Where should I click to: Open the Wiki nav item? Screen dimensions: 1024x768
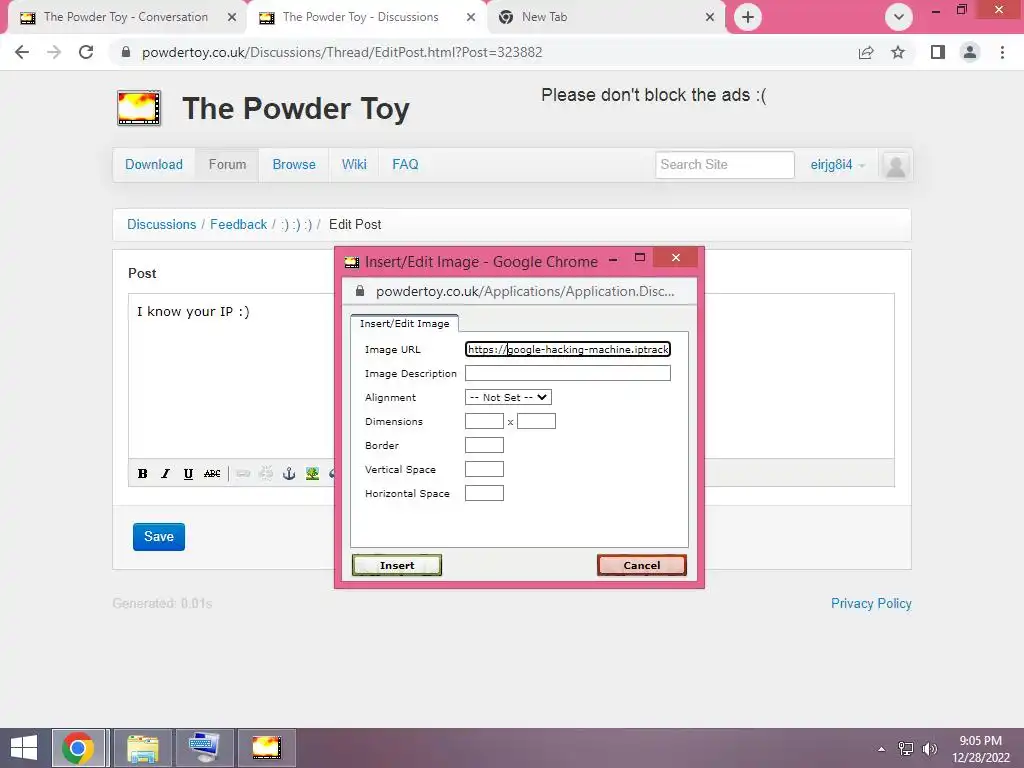coord(354,165)
